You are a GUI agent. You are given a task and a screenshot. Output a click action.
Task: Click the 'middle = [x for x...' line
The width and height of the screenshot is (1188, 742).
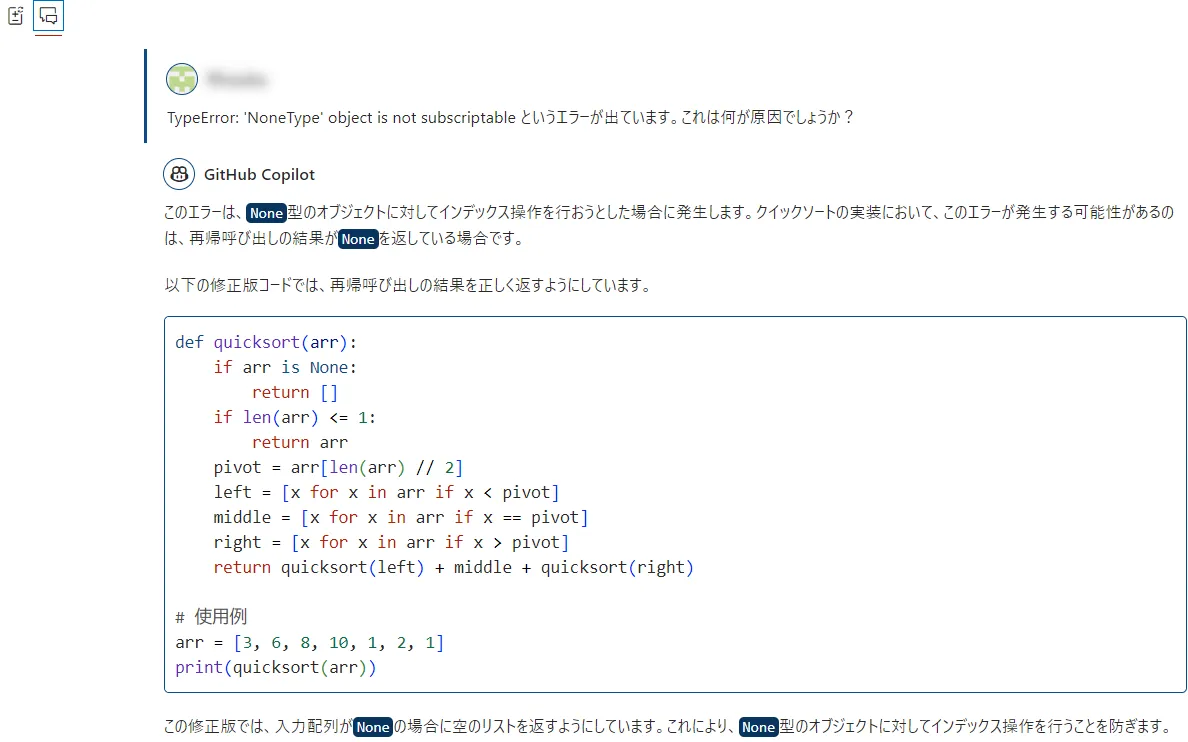point(401,518)
